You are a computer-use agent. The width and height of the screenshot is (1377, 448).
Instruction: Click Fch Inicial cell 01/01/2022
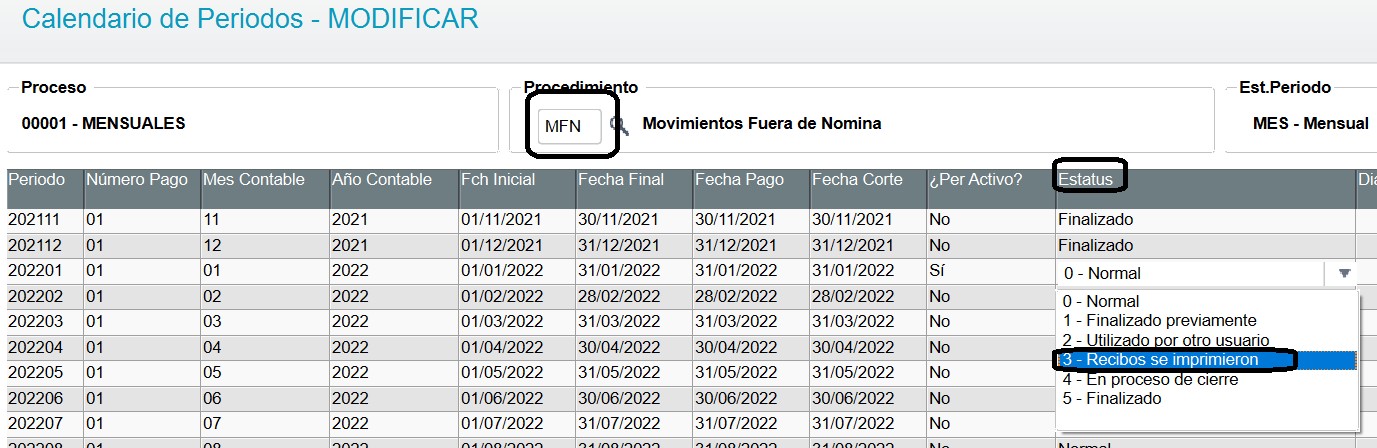click(517, 271)
